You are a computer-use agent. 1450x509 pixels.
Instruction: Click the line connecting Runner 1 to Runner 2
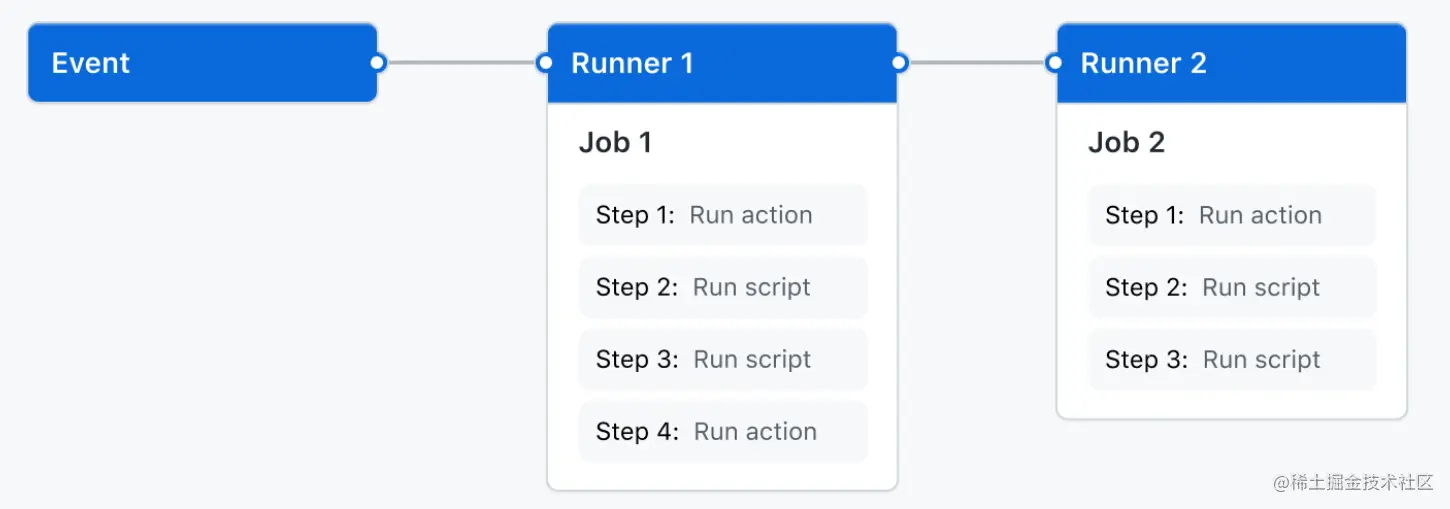click(977, 63)
